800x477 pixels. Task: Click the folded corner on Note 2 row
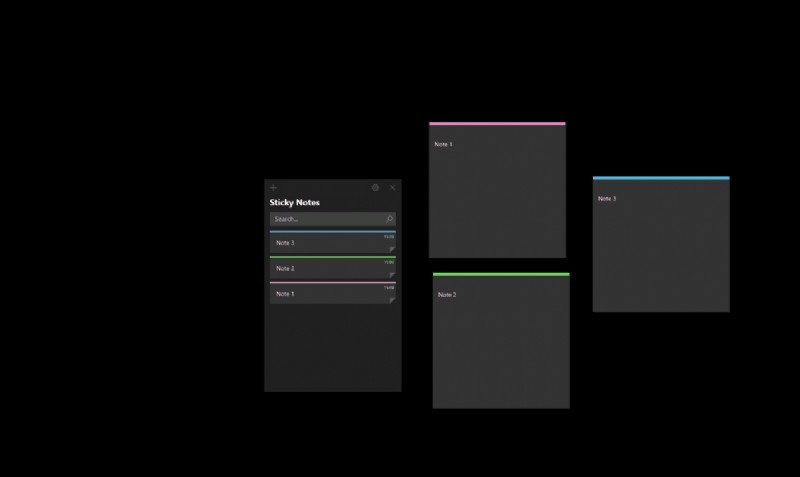[x=392, y=275]
